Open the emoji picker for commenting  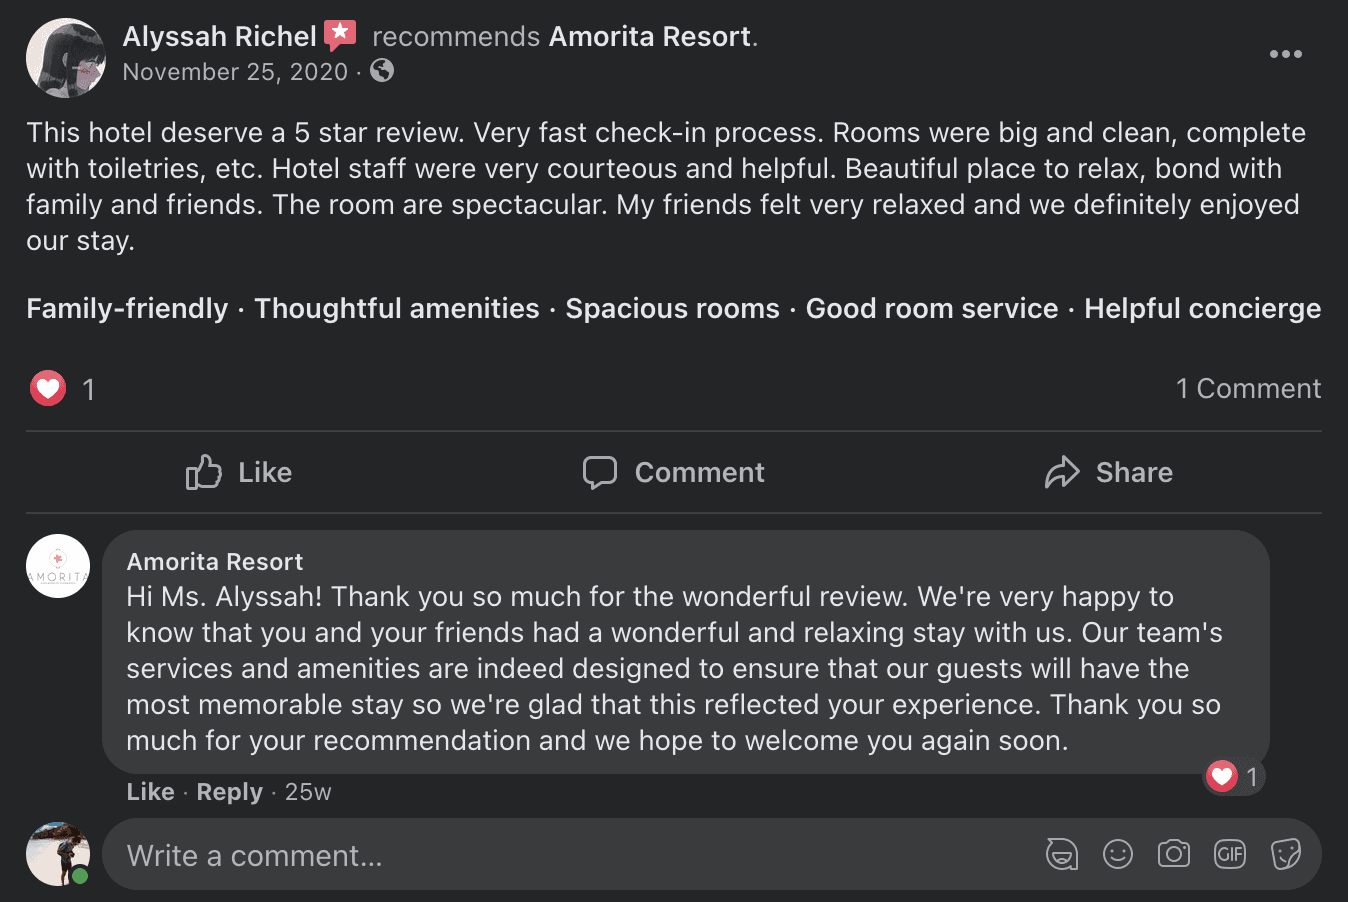[1117, 854]
